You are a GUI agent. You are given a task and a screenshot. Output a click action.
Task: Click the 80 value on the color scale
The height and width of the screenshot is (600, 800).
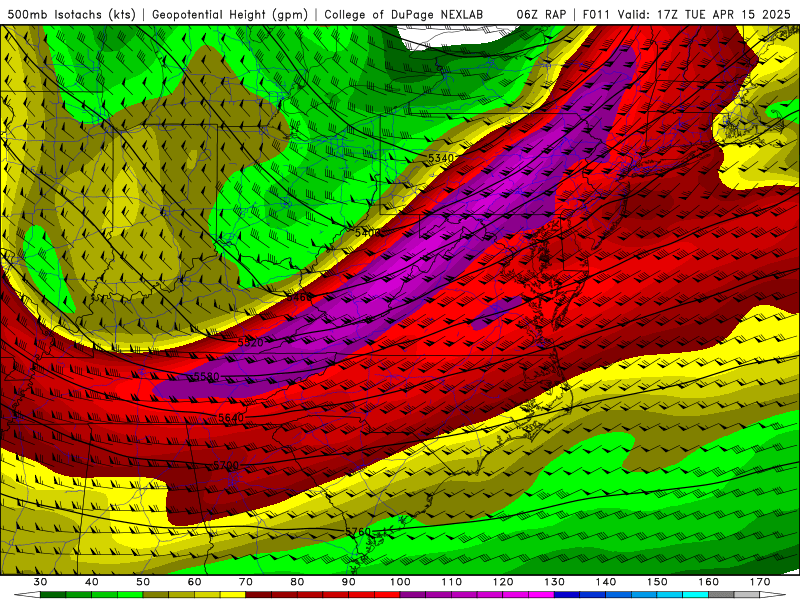coord(297,582)
